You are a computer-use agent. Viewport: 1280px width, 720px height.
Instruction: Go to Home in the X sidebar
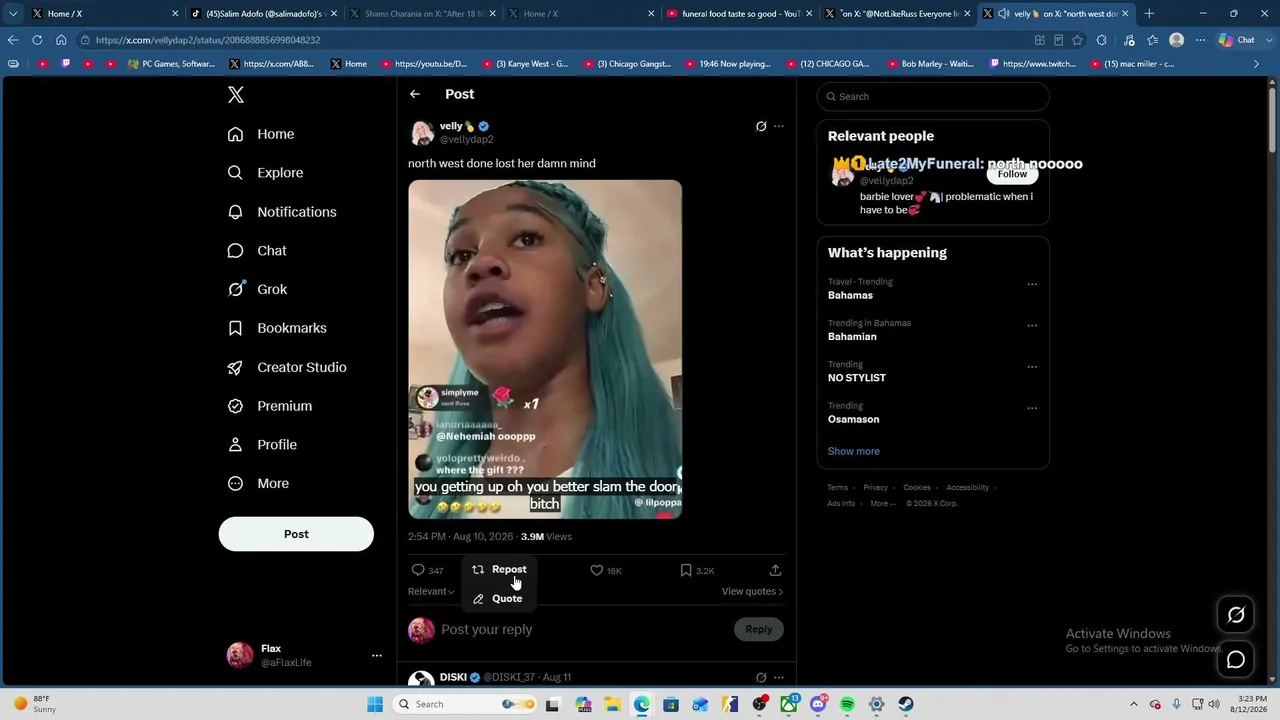261,134
